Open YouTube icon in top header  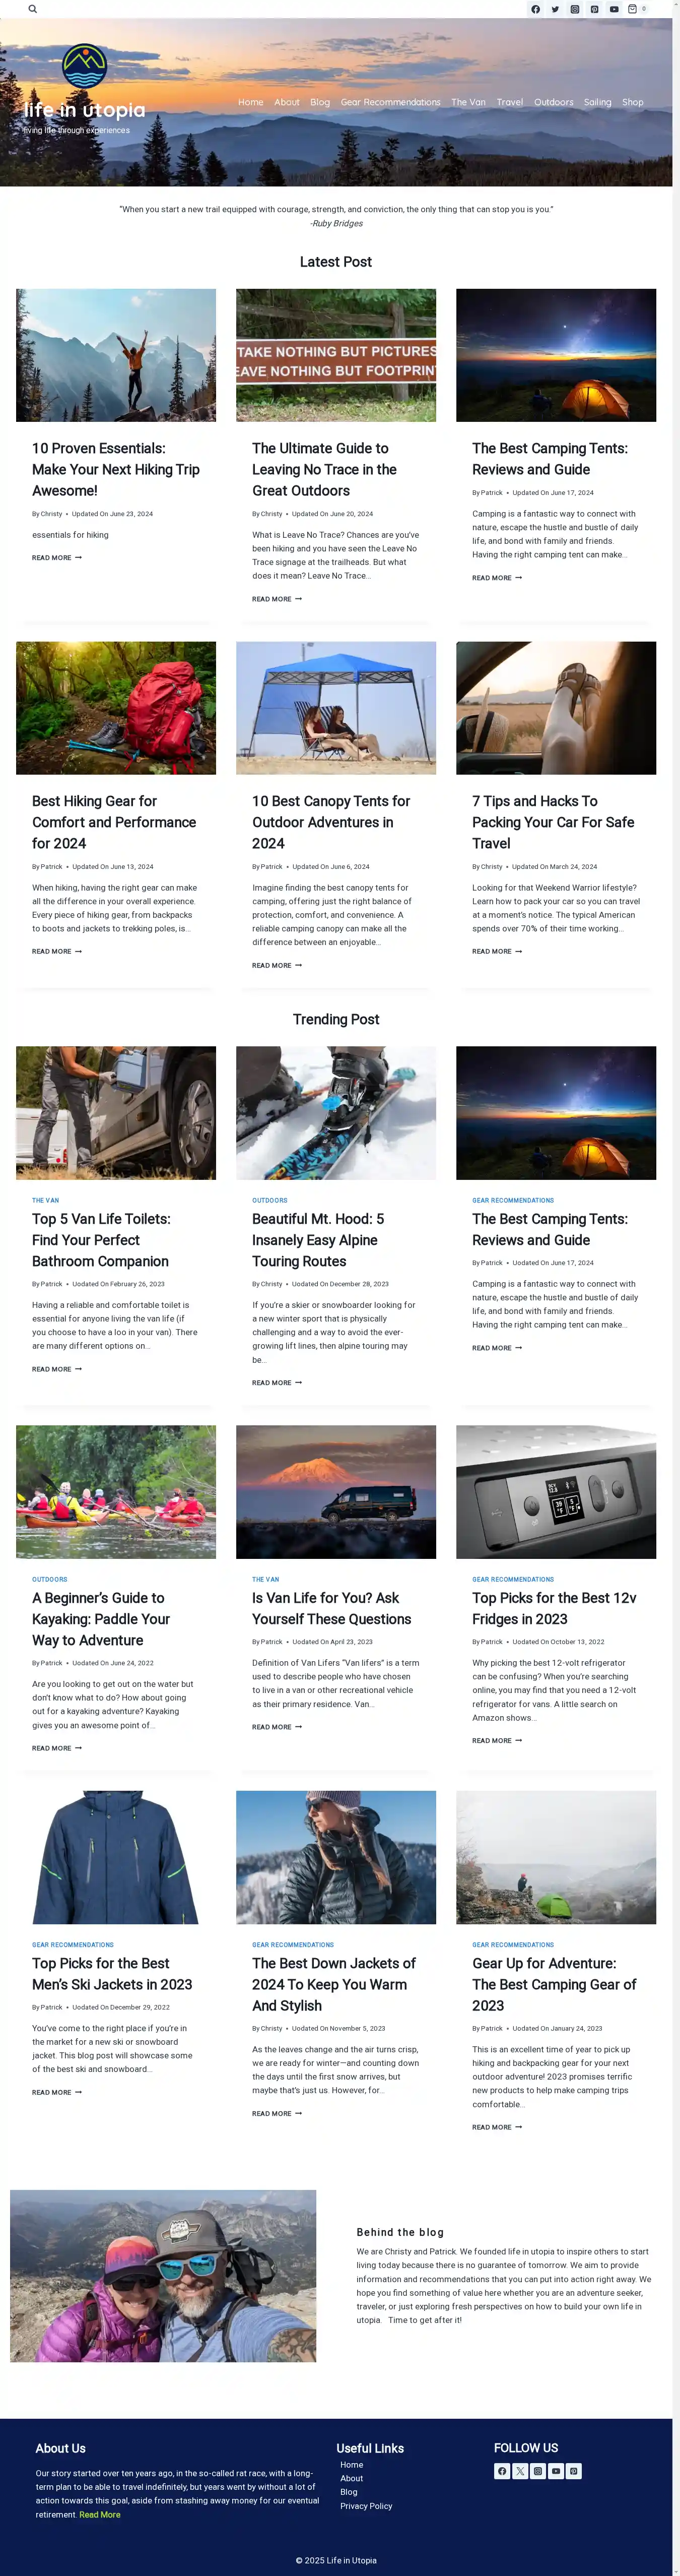(x=614, y=9)
